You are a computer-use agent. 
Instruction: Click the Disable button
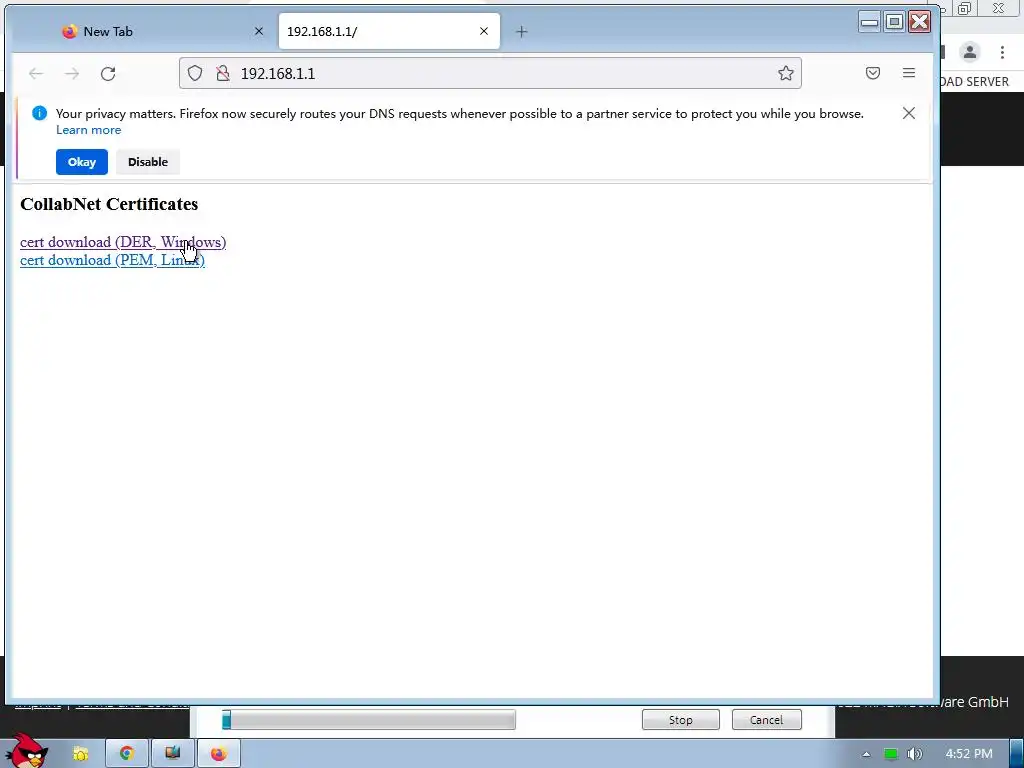[x=148, y=162]
